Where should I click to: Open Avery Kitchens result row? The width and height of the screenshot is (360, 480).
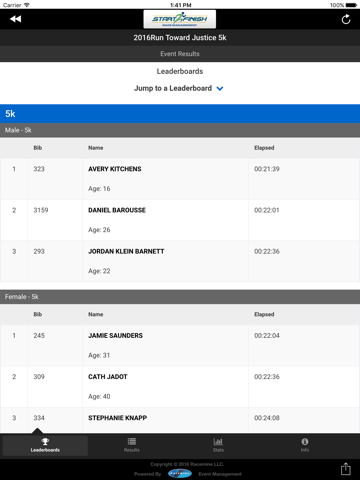point(180,179)
